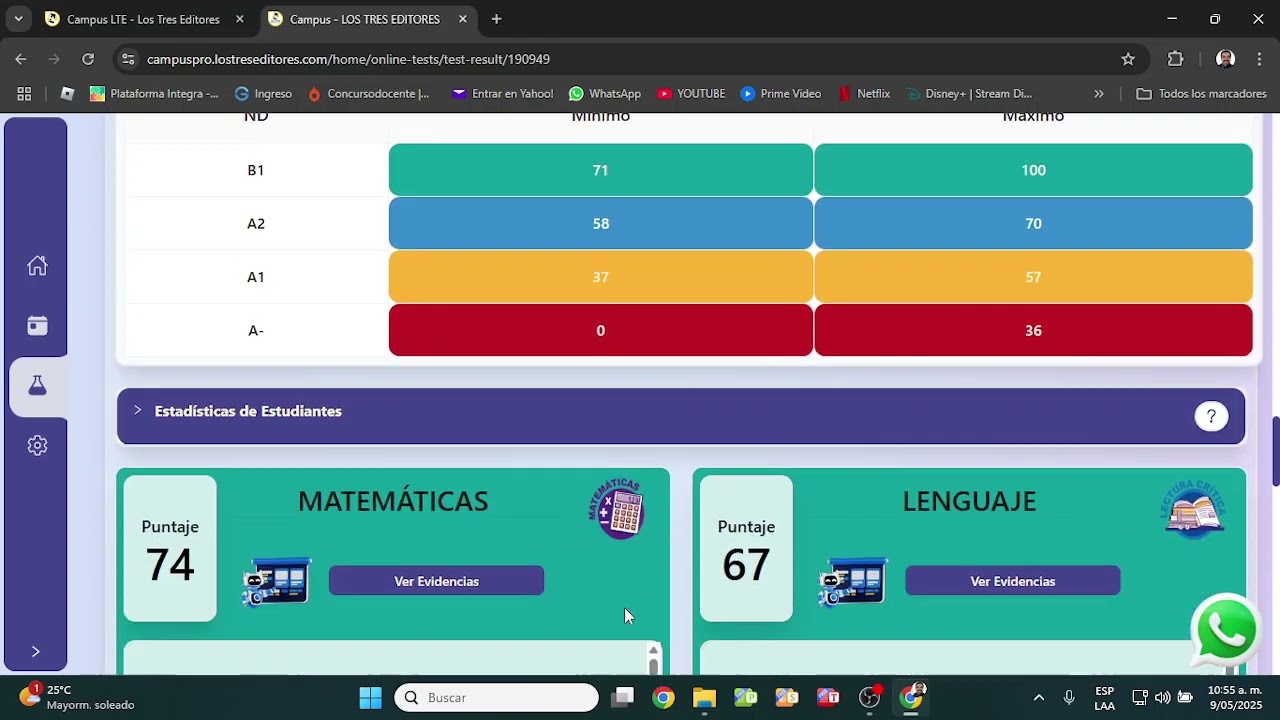This screenshot has height=720, width=1280.
Task: Click the scroll-up arrow in Matemáticas panel
Action: pos(654,650)
